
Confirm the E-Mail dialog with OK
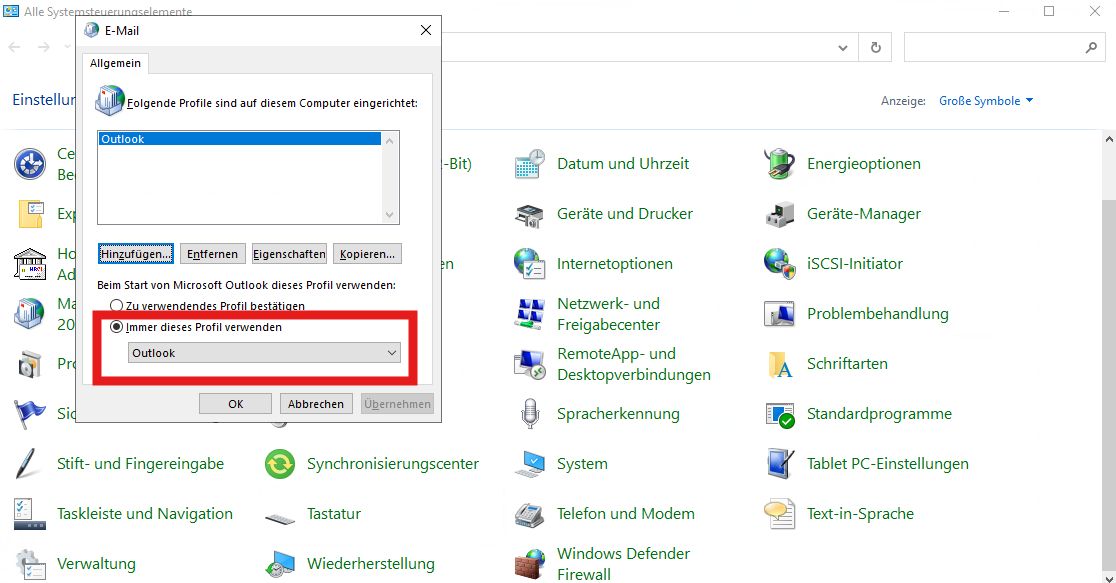(x=236, y=404)
